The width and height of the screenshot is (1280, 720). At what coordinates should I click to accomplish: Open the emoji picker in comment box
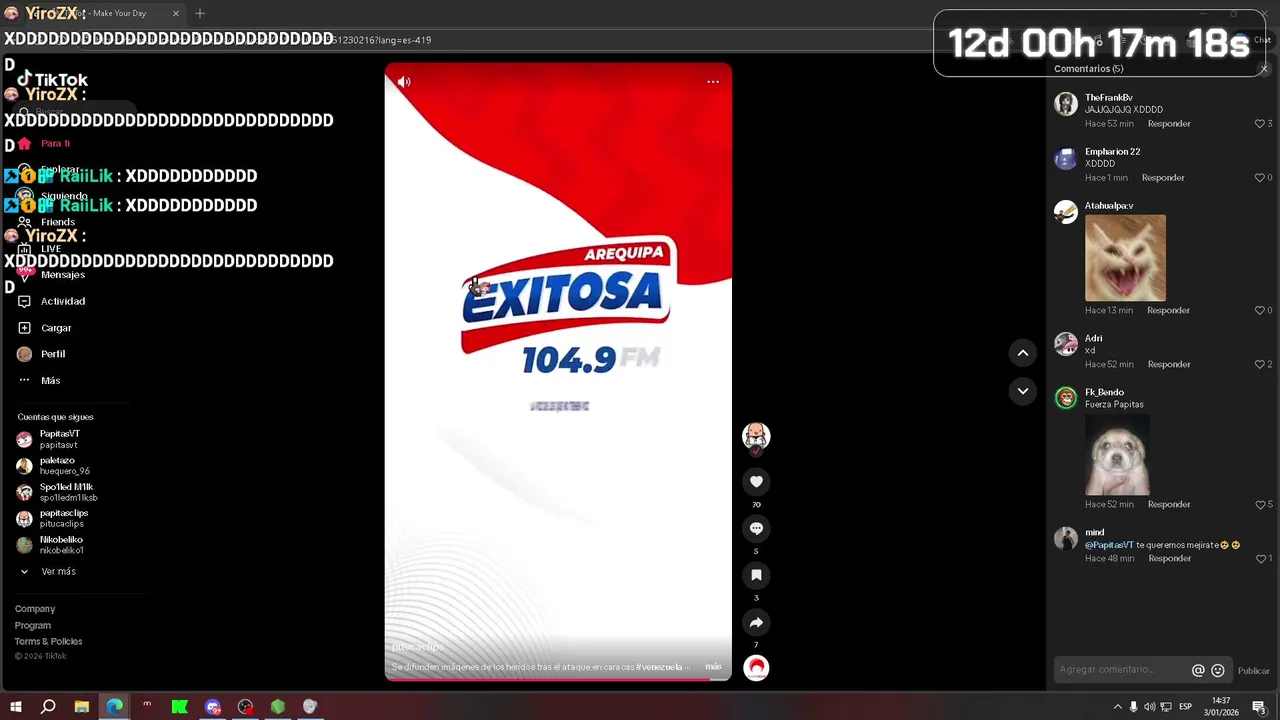[x=1218, y=670]
